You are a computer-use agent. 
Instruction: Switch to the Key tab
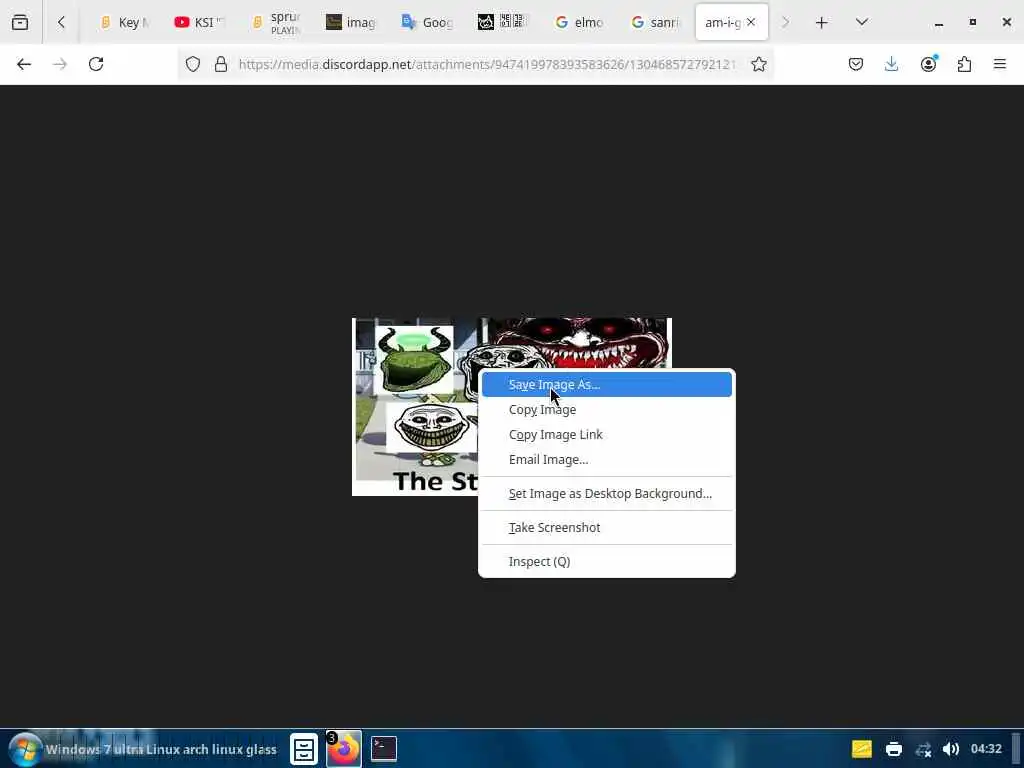125,22
